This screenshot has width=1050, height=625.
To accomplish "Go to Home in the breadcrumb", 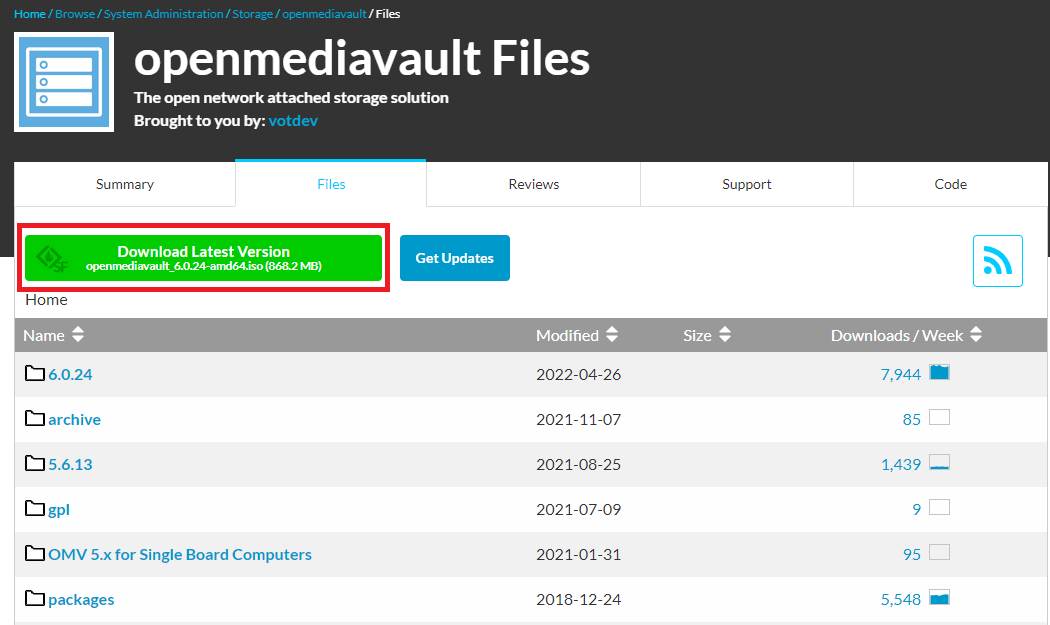I will click(x=30, y=13).
